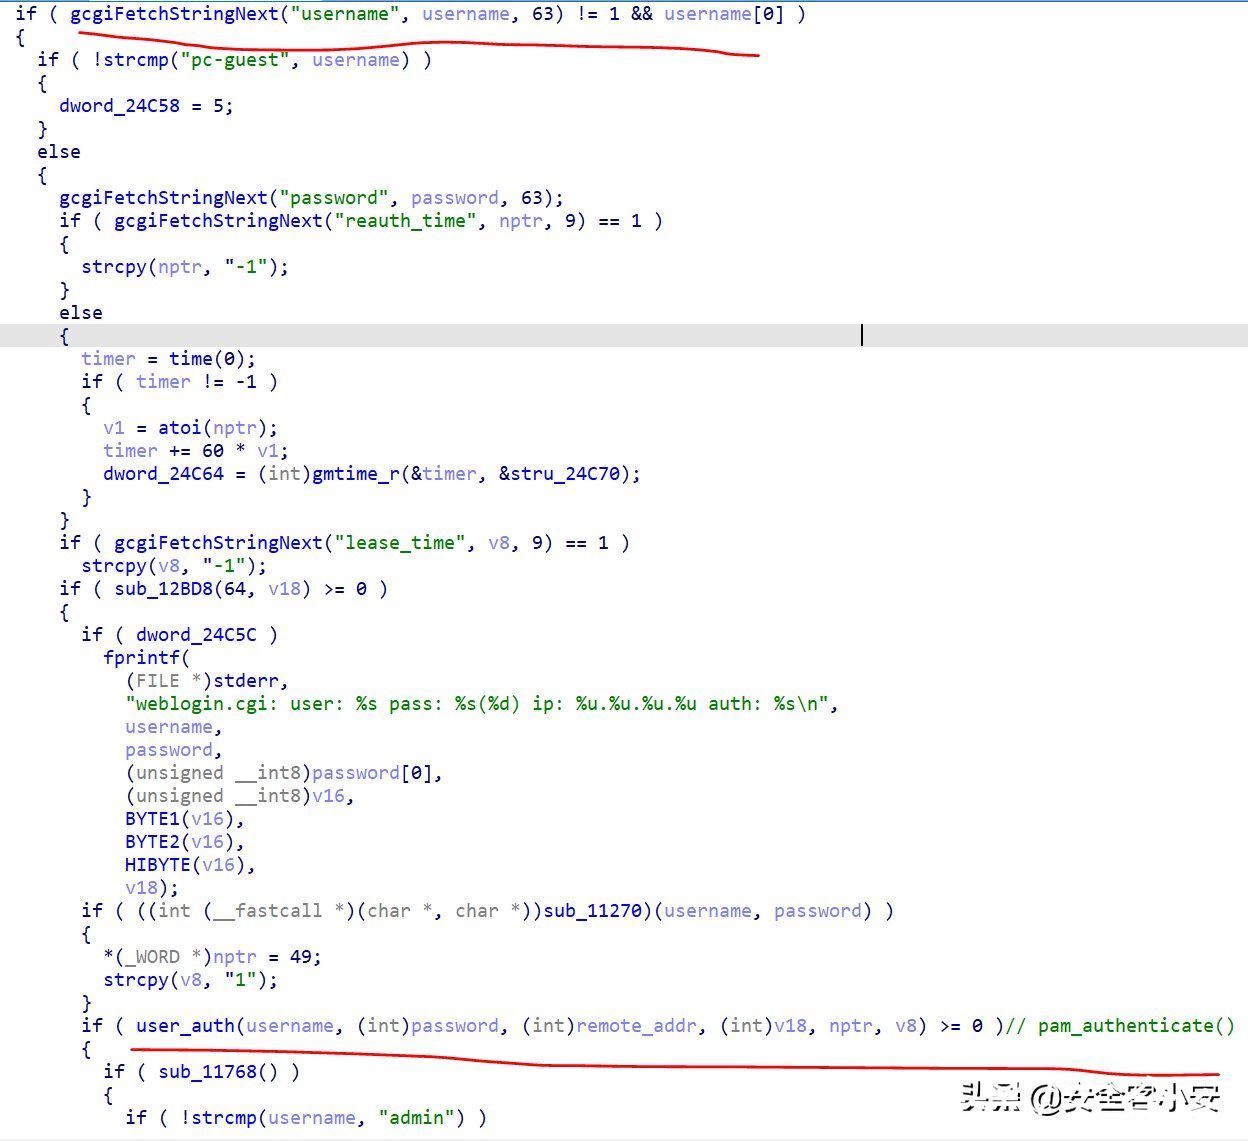Screen dimensions: 1248x1141
Task: Click strcpy in the strcpy(v8, "1") line
Action: [136, 980]
